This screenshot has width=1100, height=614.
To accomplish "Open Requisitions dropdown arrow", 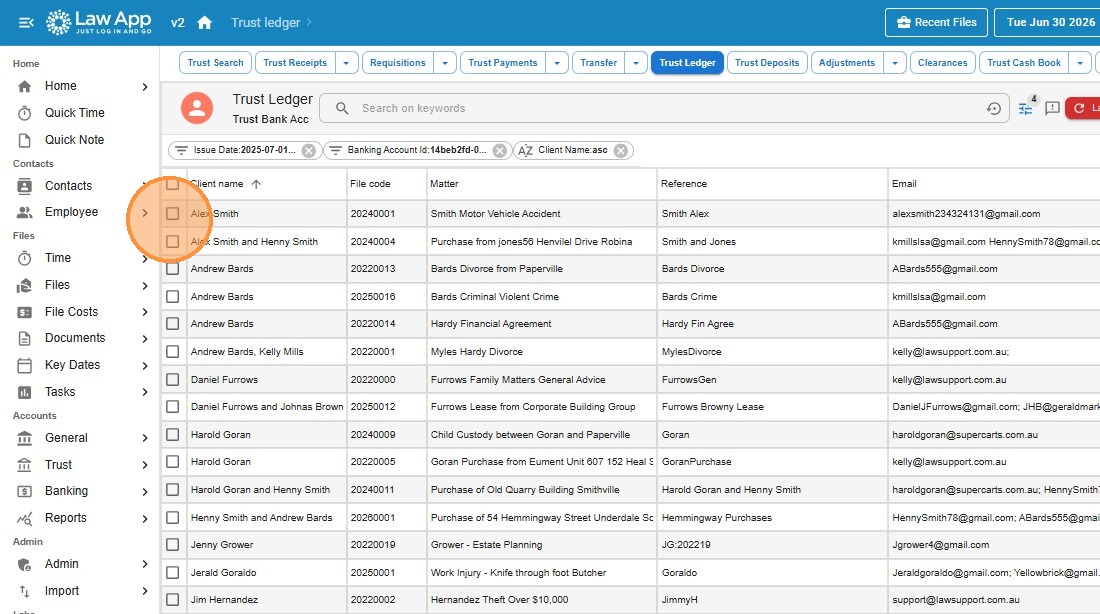I will (x=445, y=63).
